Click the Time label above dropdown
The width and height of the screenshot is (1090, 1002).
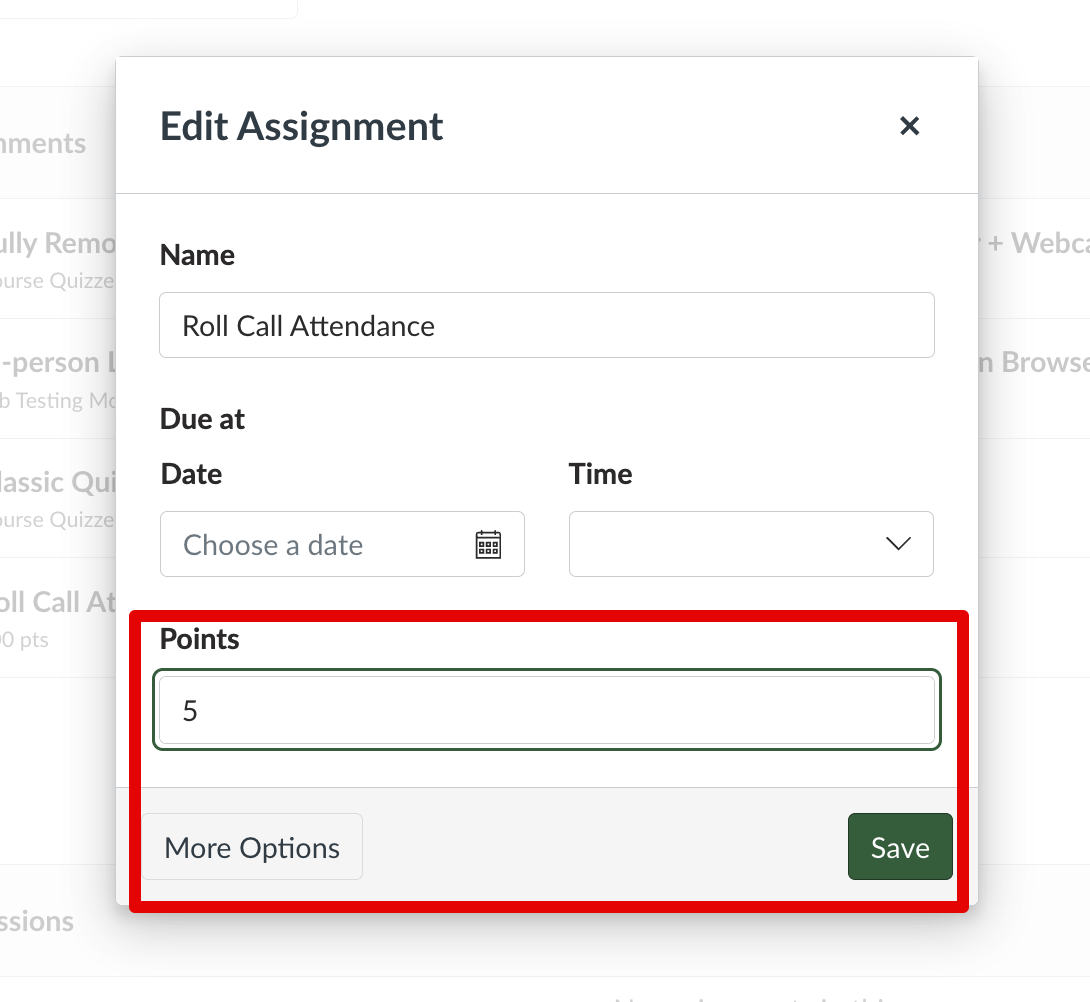point(600,473)
